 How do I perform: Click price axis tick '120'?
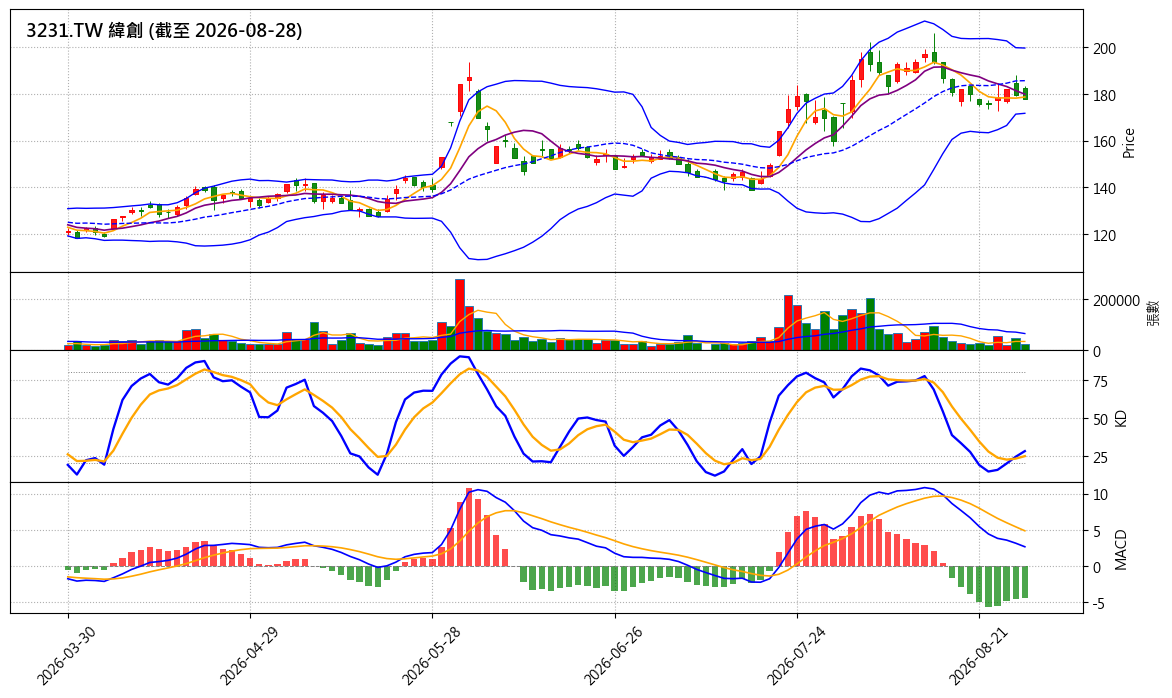point(1104,235)
